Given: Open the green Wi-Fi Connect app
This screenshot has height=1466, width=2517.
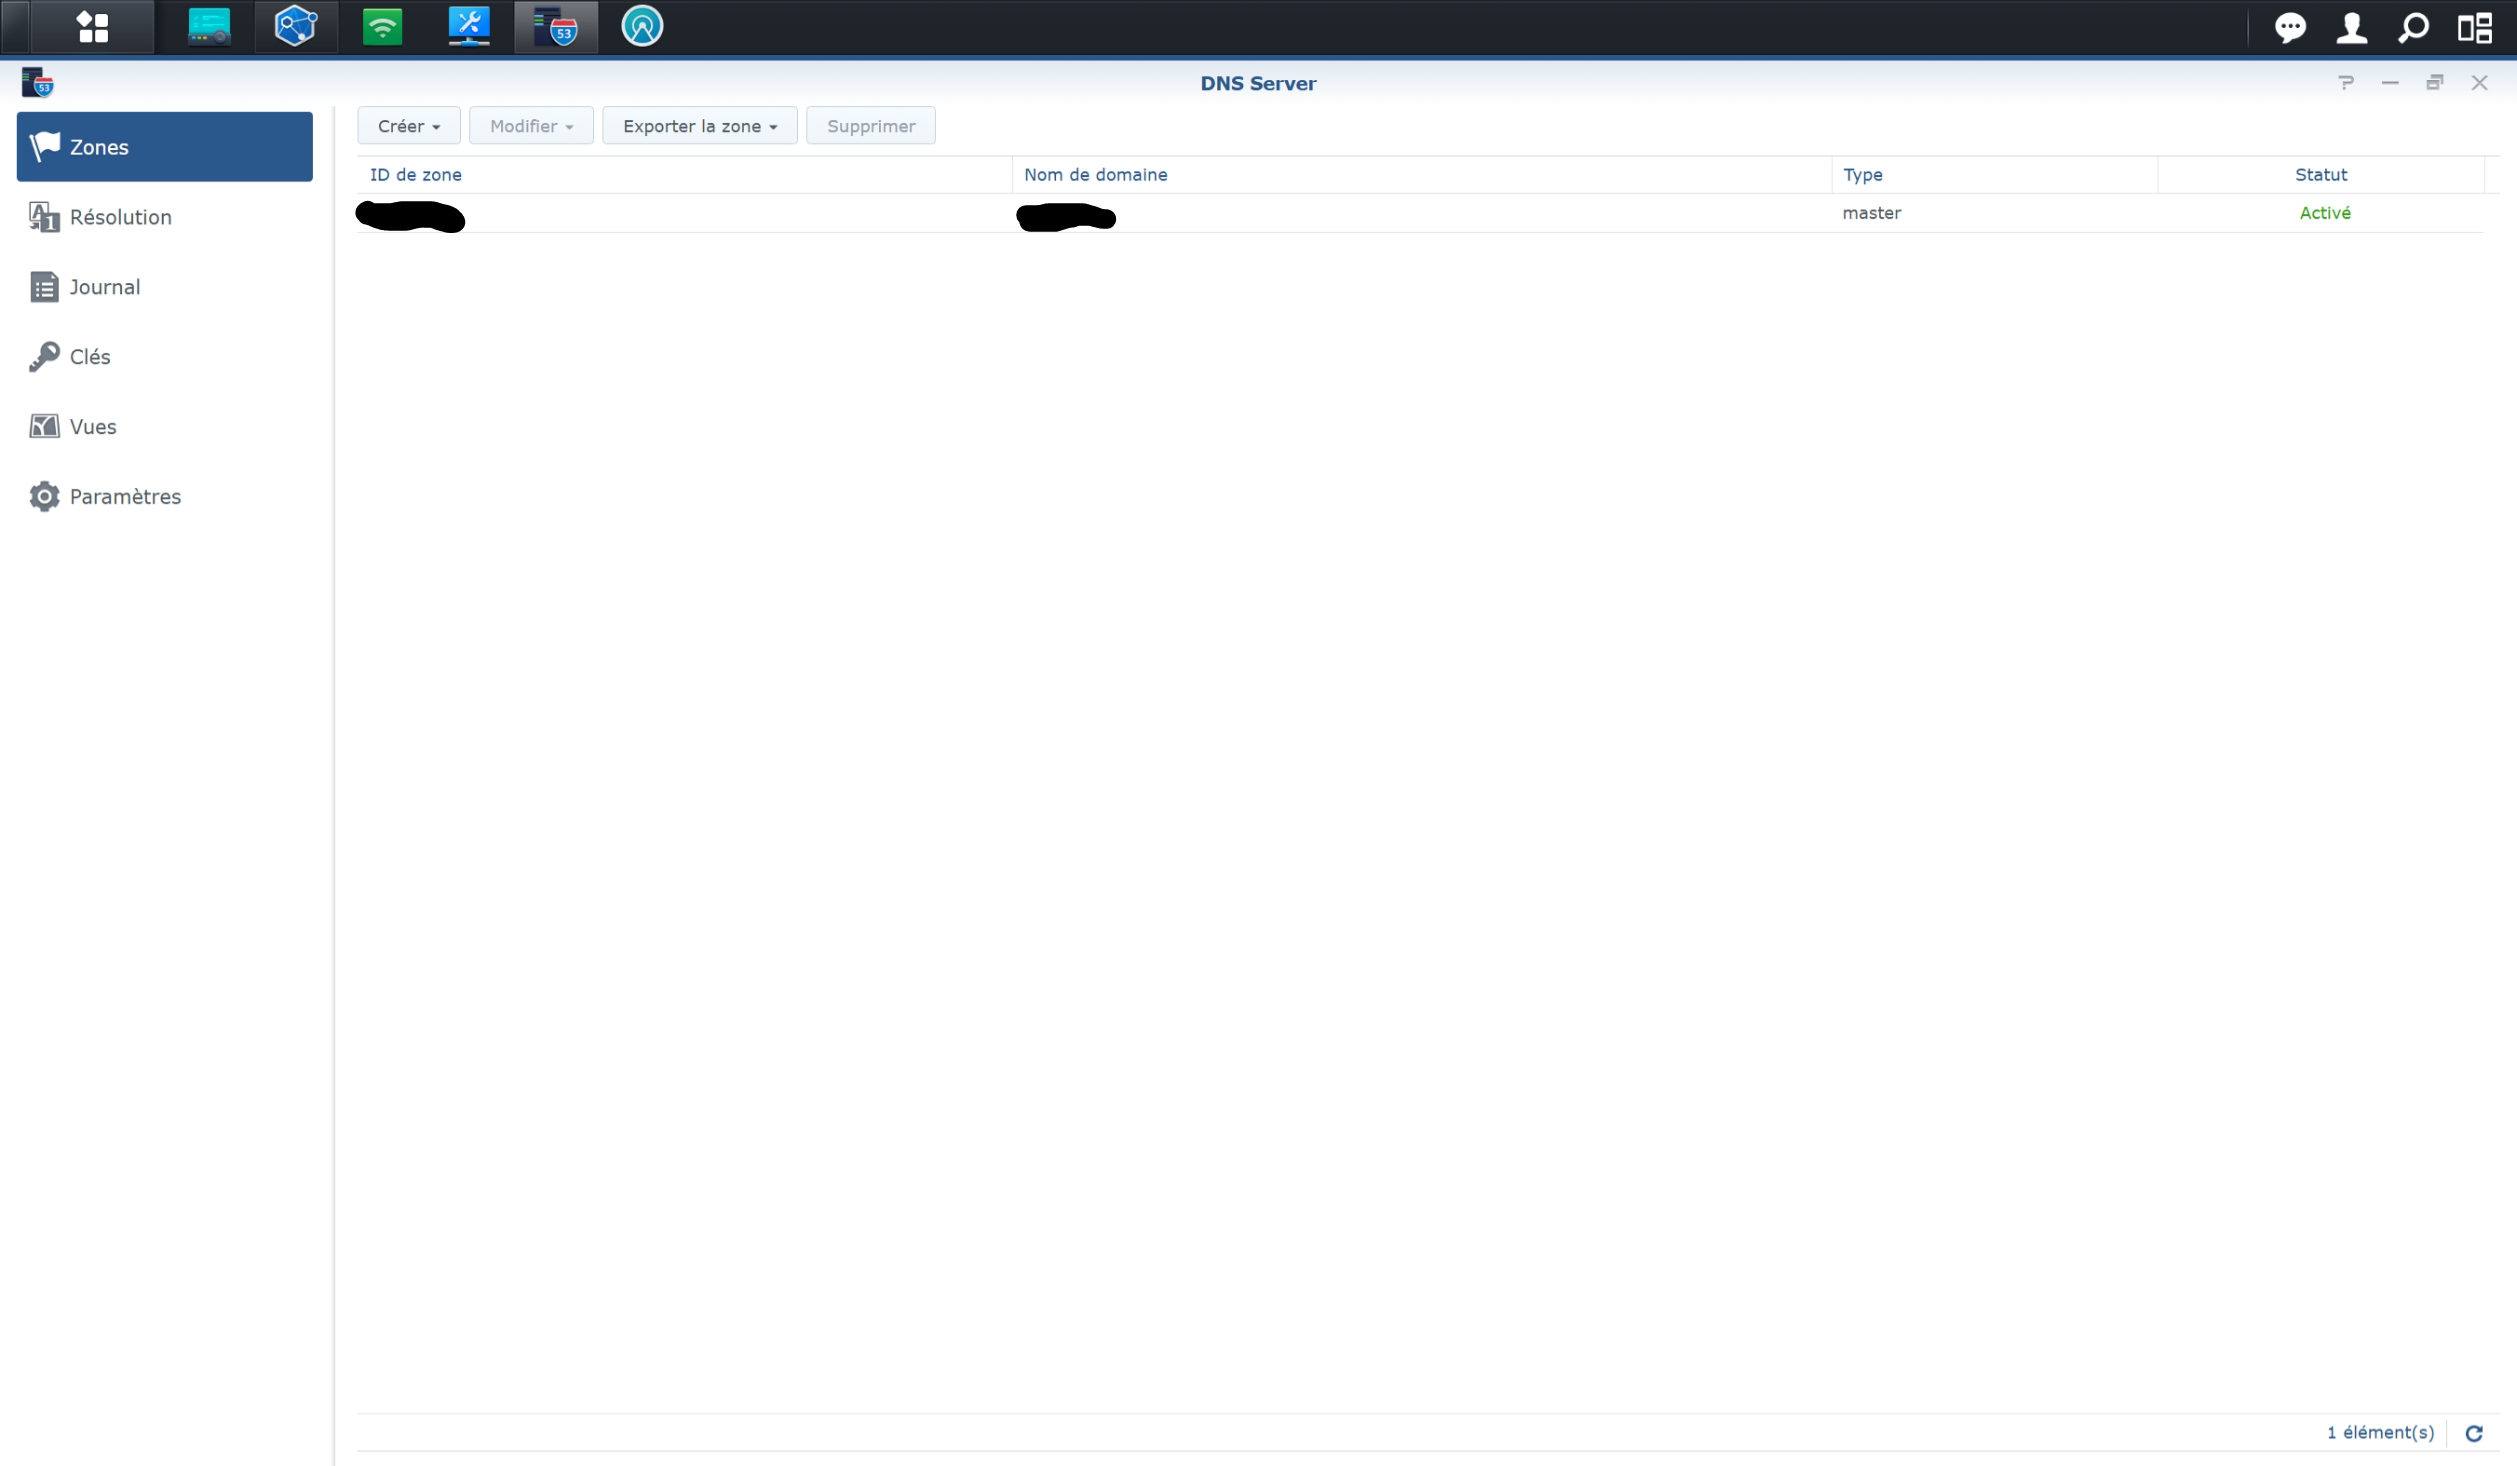Looking at the screenshot, I should tap(382, 27).
